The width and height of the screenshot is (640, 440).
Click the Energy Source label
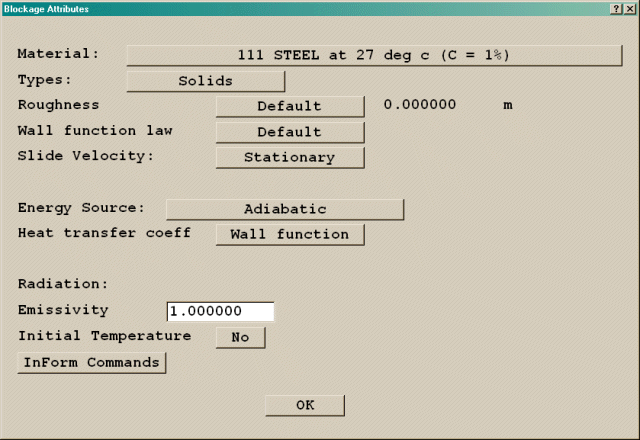[81, 208]
